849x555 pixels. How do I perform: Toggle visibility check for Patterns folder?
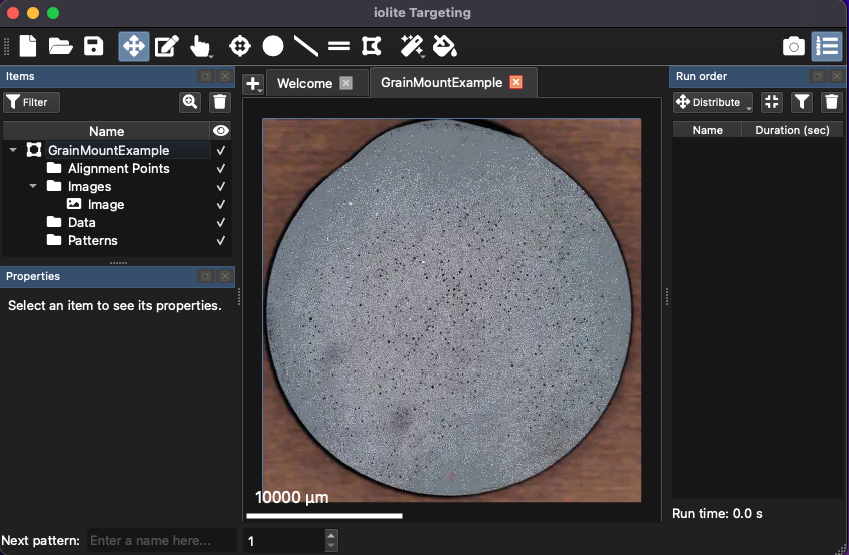point(220,240)
